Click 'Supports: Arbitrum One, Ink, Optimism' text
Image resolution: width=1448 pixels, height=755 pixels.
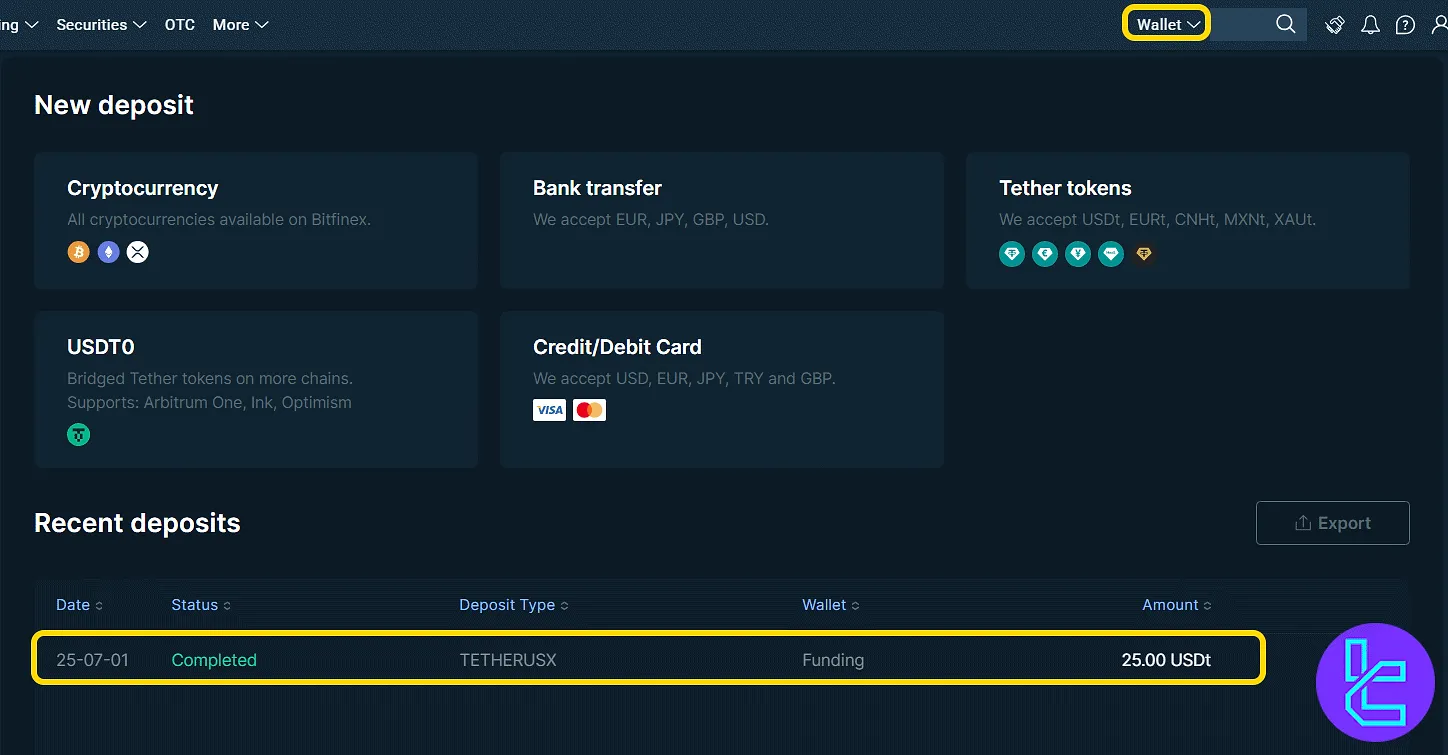[209, 402]
